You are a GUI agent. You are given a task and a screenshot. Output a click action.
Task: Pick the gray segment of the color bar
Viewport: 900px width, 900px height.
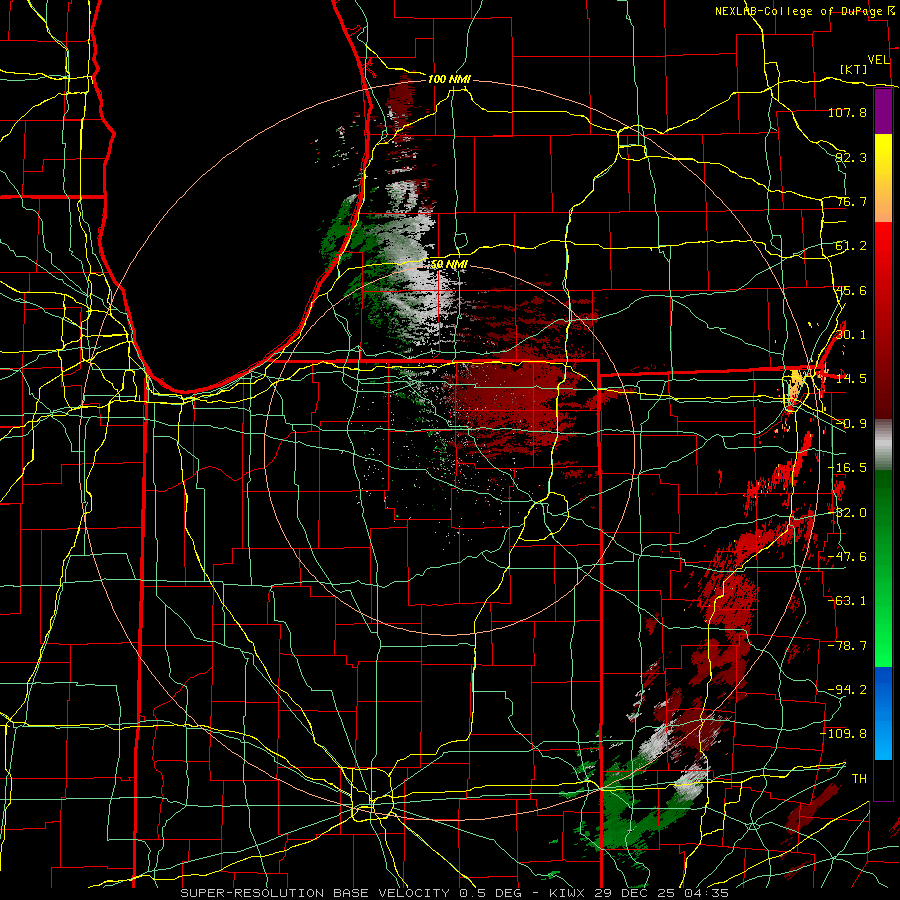tap(883, 445)
